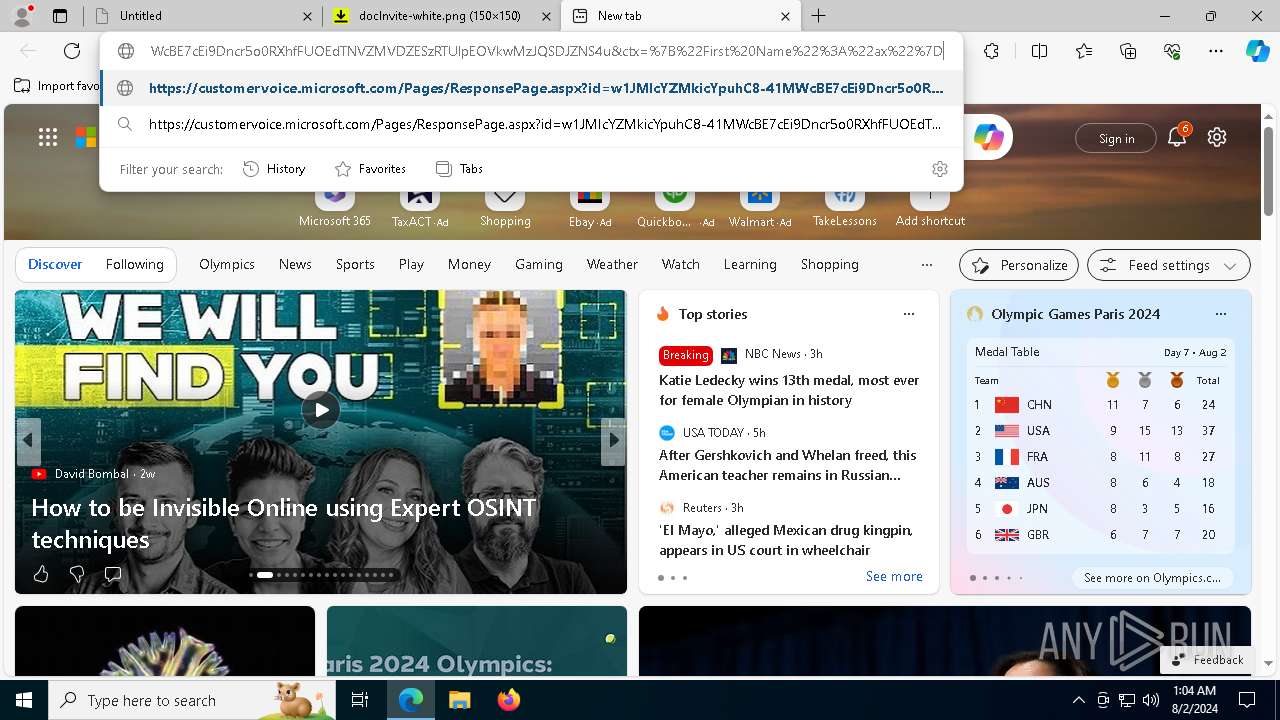1280x720 pixels.
Task: Expand Feed settings dropdown
Action: pos(1168,265)
